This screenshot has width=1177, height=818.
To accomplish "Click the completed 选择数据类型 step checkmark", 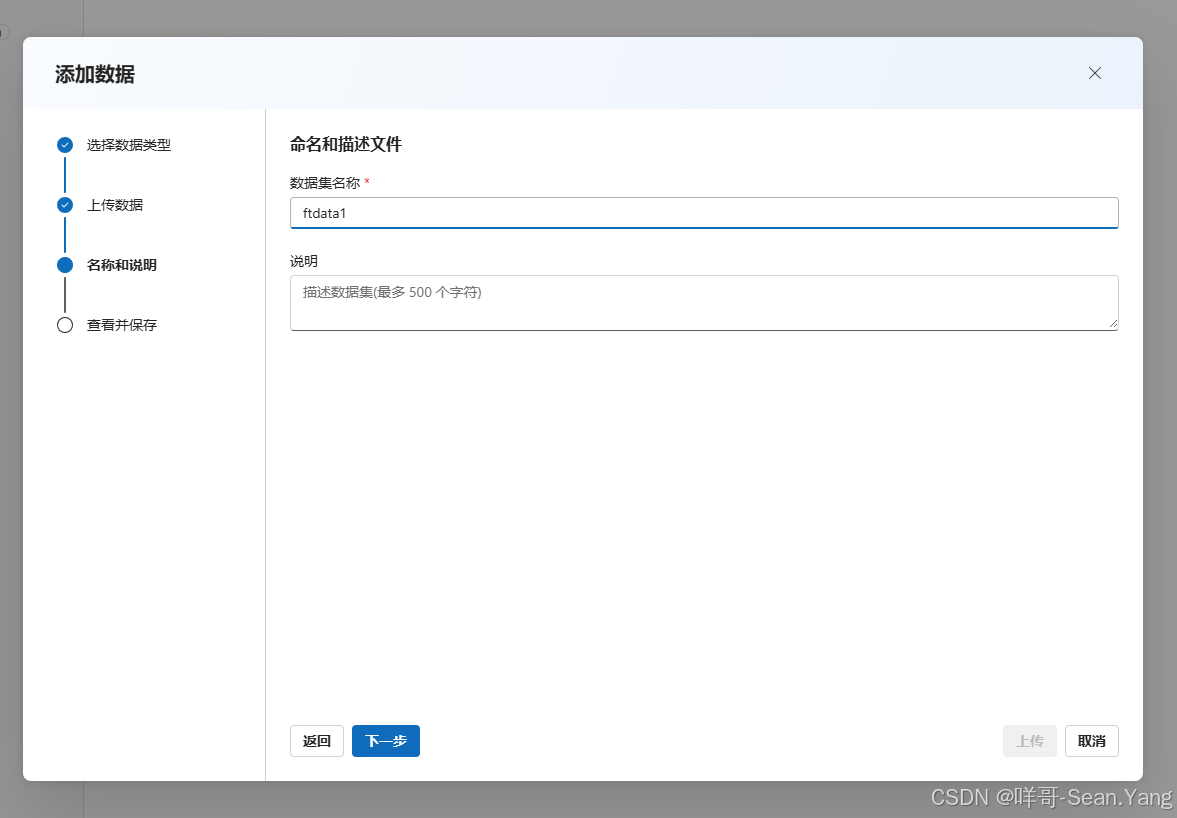I will tap(65, 145).
